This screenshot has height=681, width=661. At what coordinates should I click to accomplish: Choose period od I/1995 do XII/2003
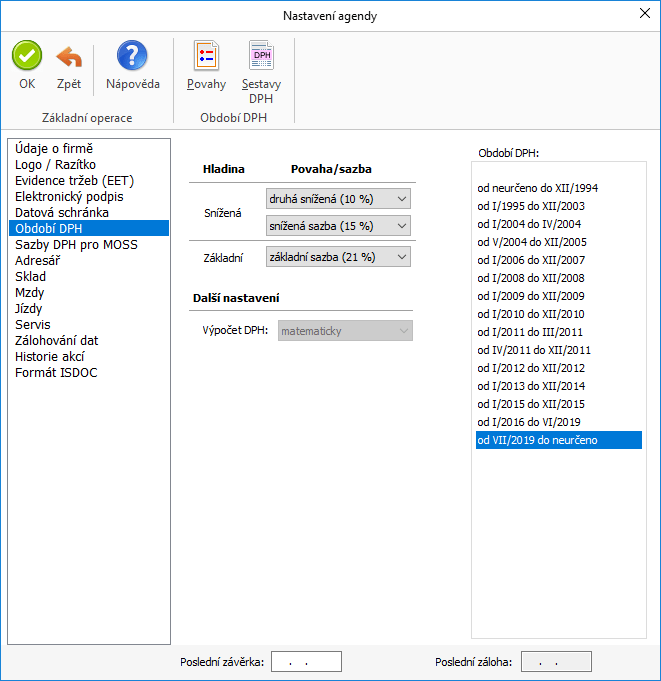pos(531,206)
